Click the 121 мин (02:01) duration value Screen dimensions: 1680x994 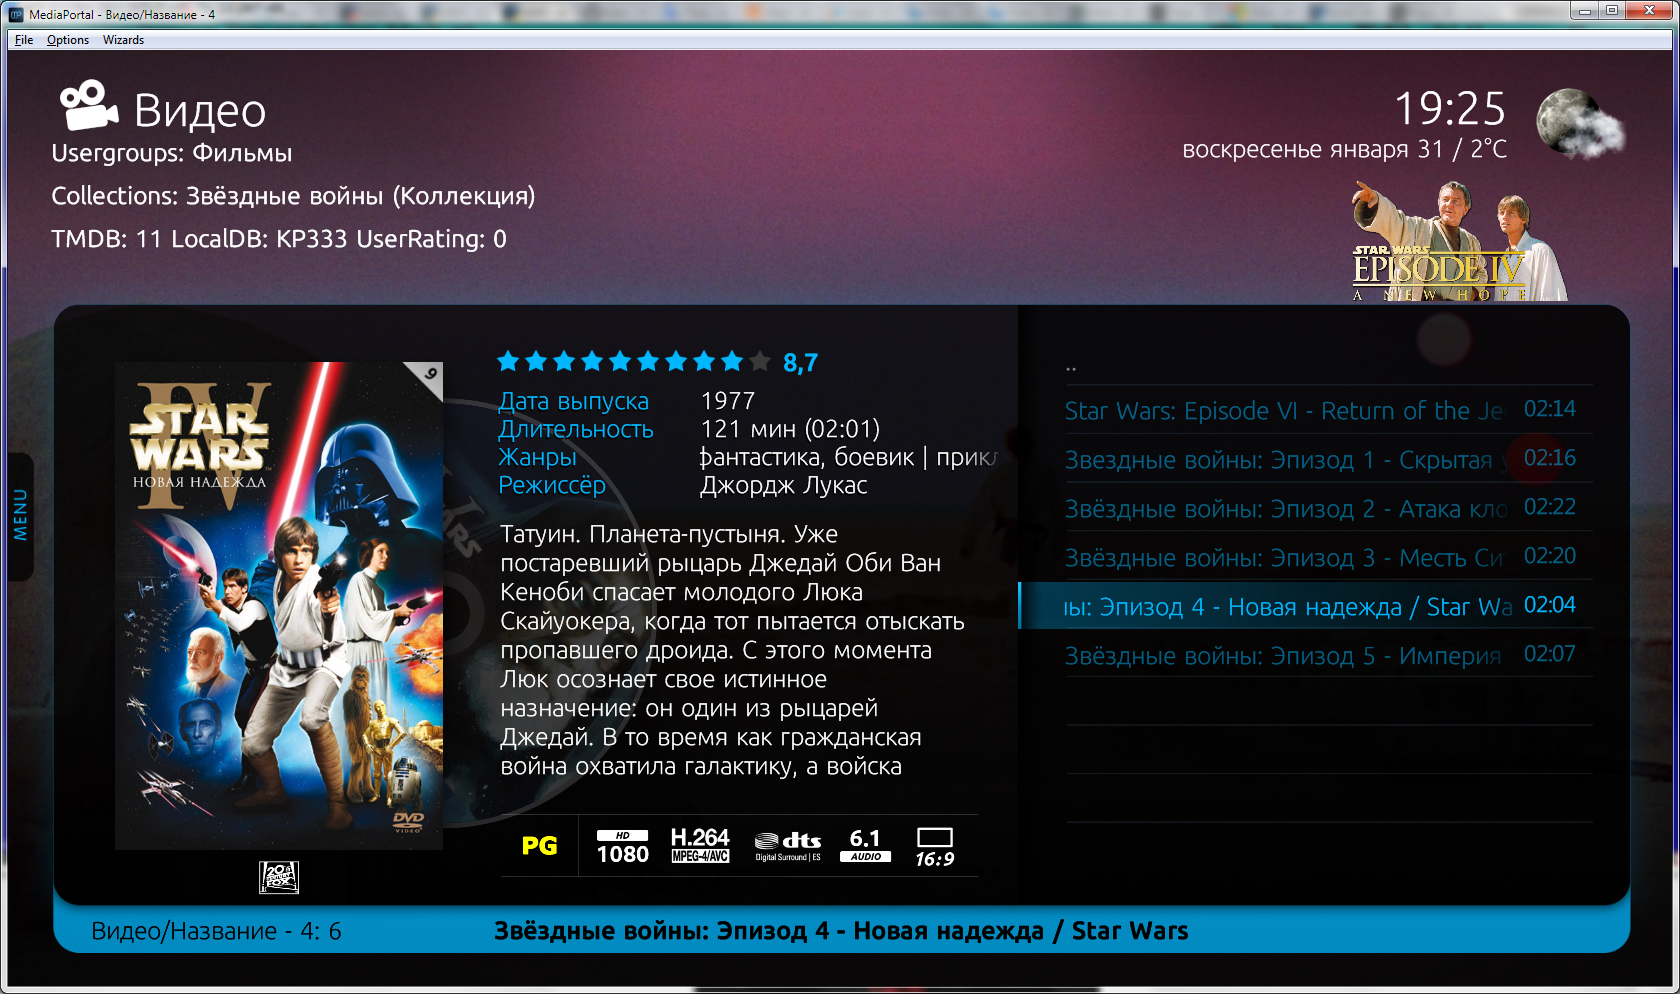[790, 429]
